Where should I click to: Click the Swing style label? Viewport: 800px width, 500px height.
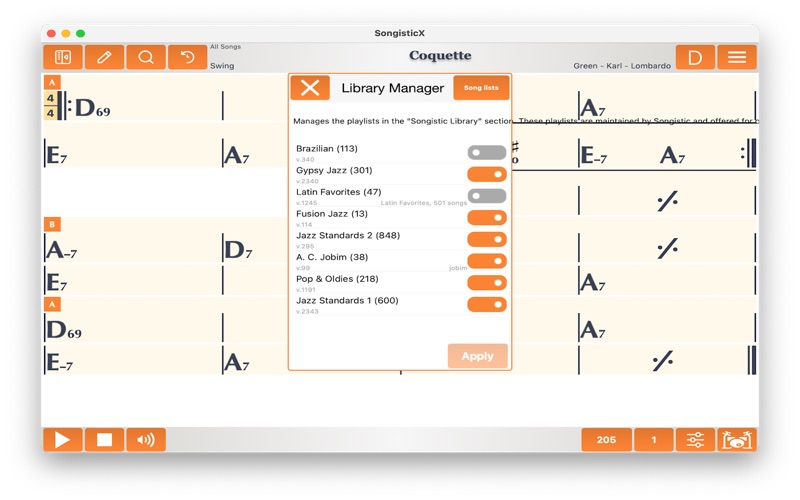click(222, 66)
